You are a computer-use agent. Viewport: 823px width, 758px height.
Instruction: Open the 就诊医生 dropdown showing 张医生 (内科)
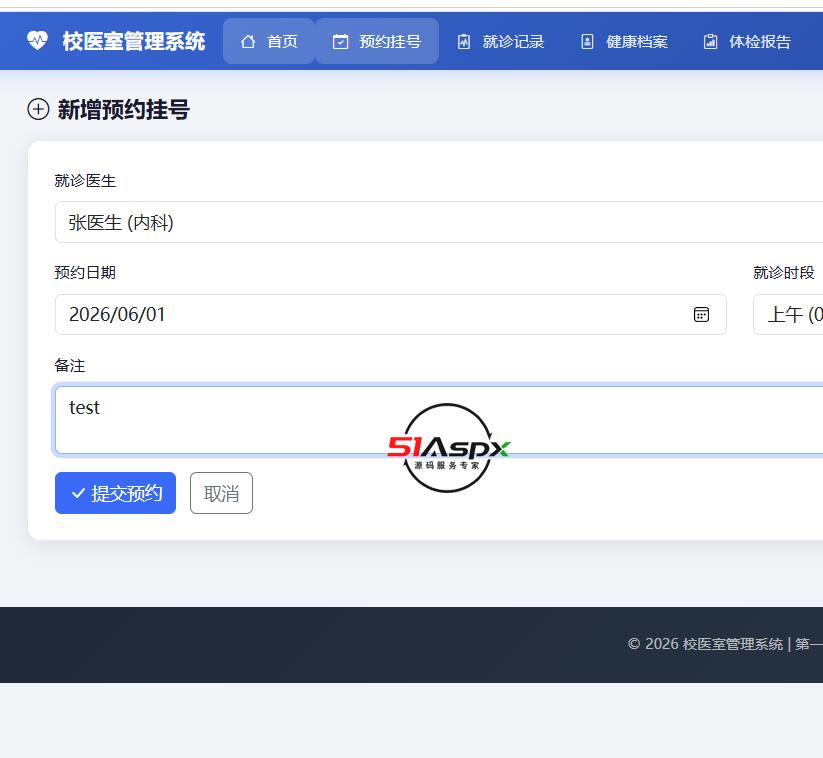point(439,222)
